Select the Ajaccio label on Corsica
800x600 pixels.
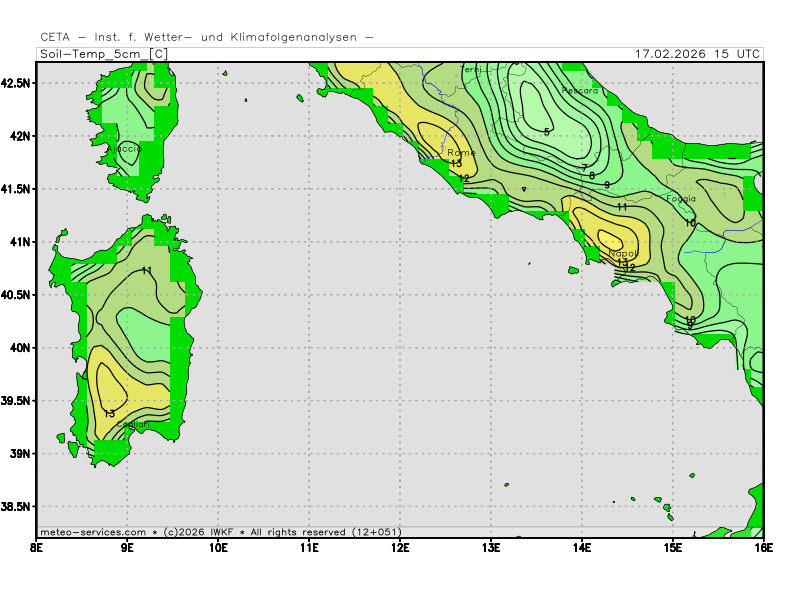tap(124, 149)
